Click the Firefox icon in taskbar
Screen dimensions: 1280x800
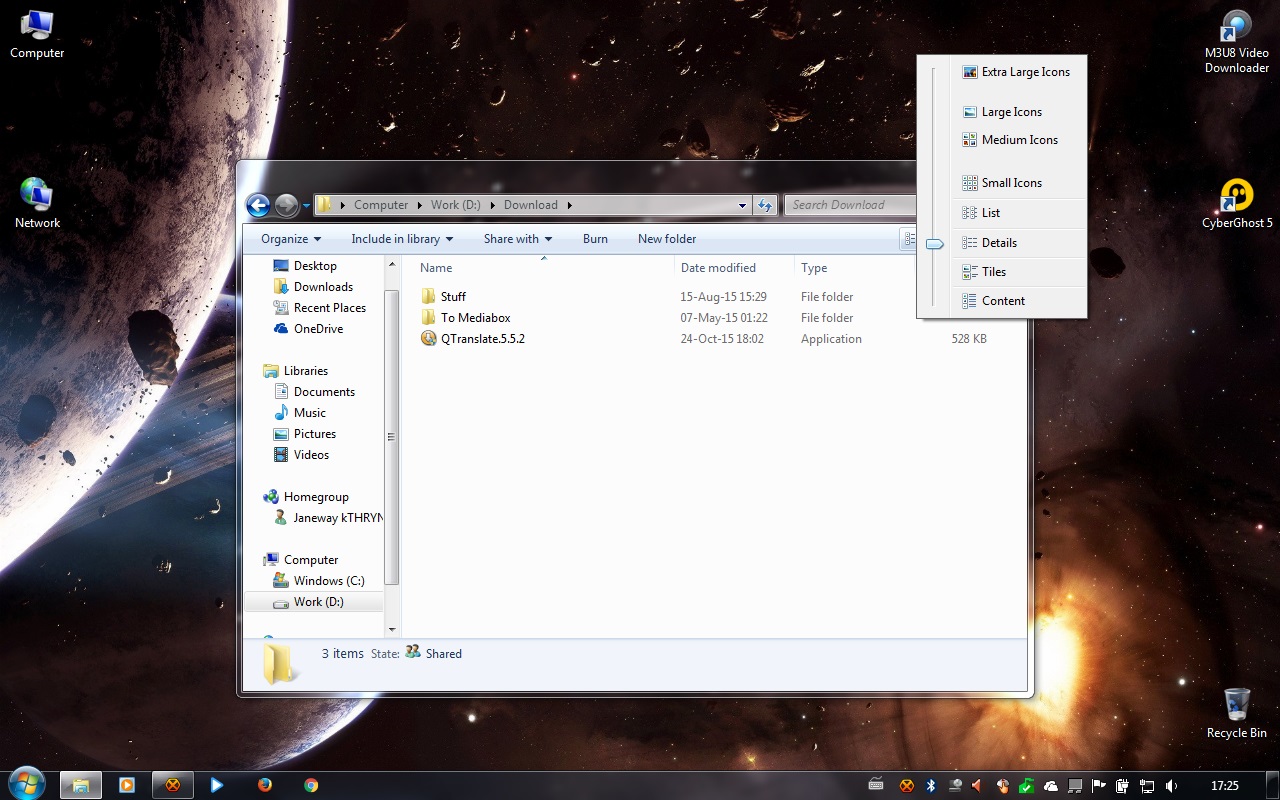pyautogui.click(x=264, y=785)
